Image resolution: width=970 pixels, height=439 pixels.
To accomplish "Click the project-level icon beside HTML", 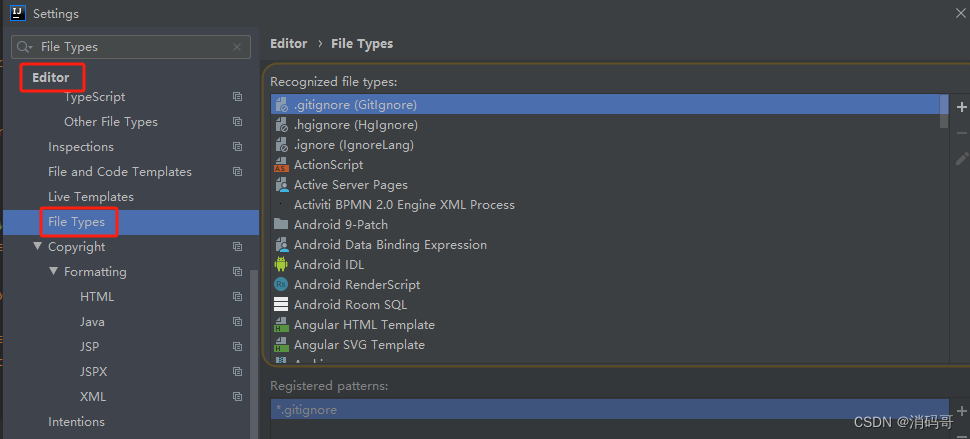I will click(x=238, y=297).
